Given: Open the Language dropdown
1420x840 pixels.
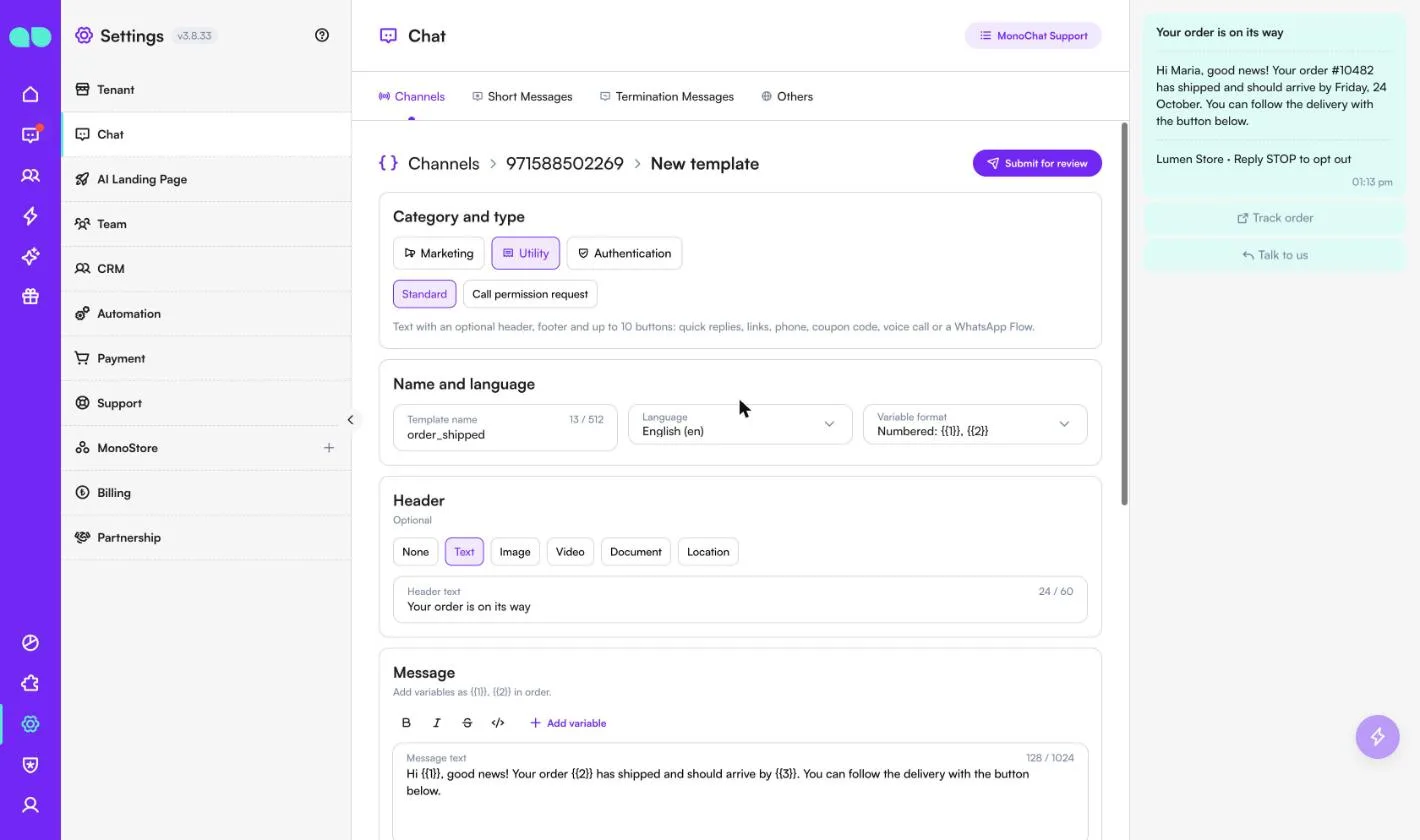Looking at the screenshot, I should tap(740, 424).
